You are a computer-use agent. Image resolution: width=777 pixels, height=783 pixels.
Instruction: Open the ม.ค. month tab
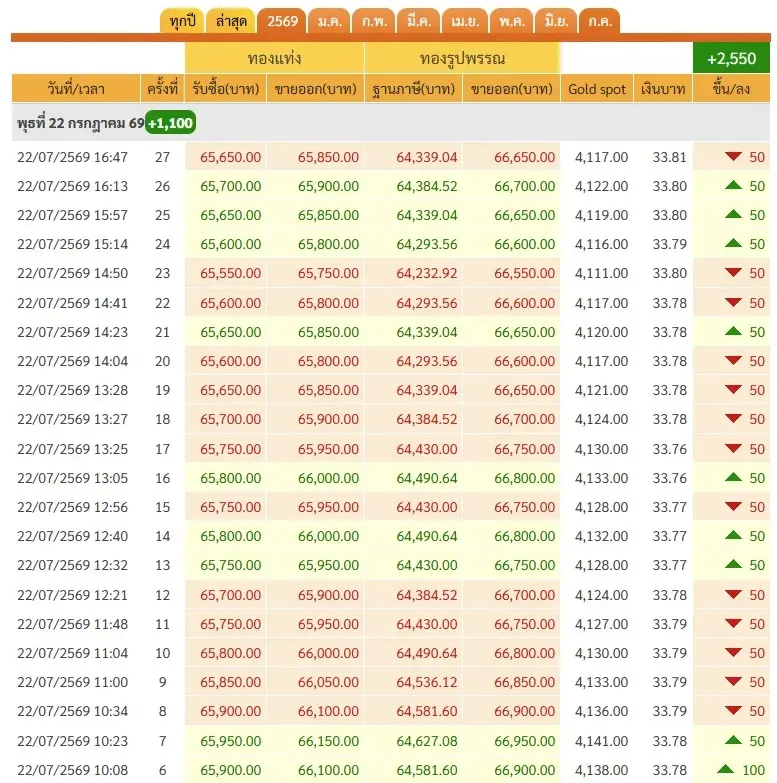click(330, 21)
